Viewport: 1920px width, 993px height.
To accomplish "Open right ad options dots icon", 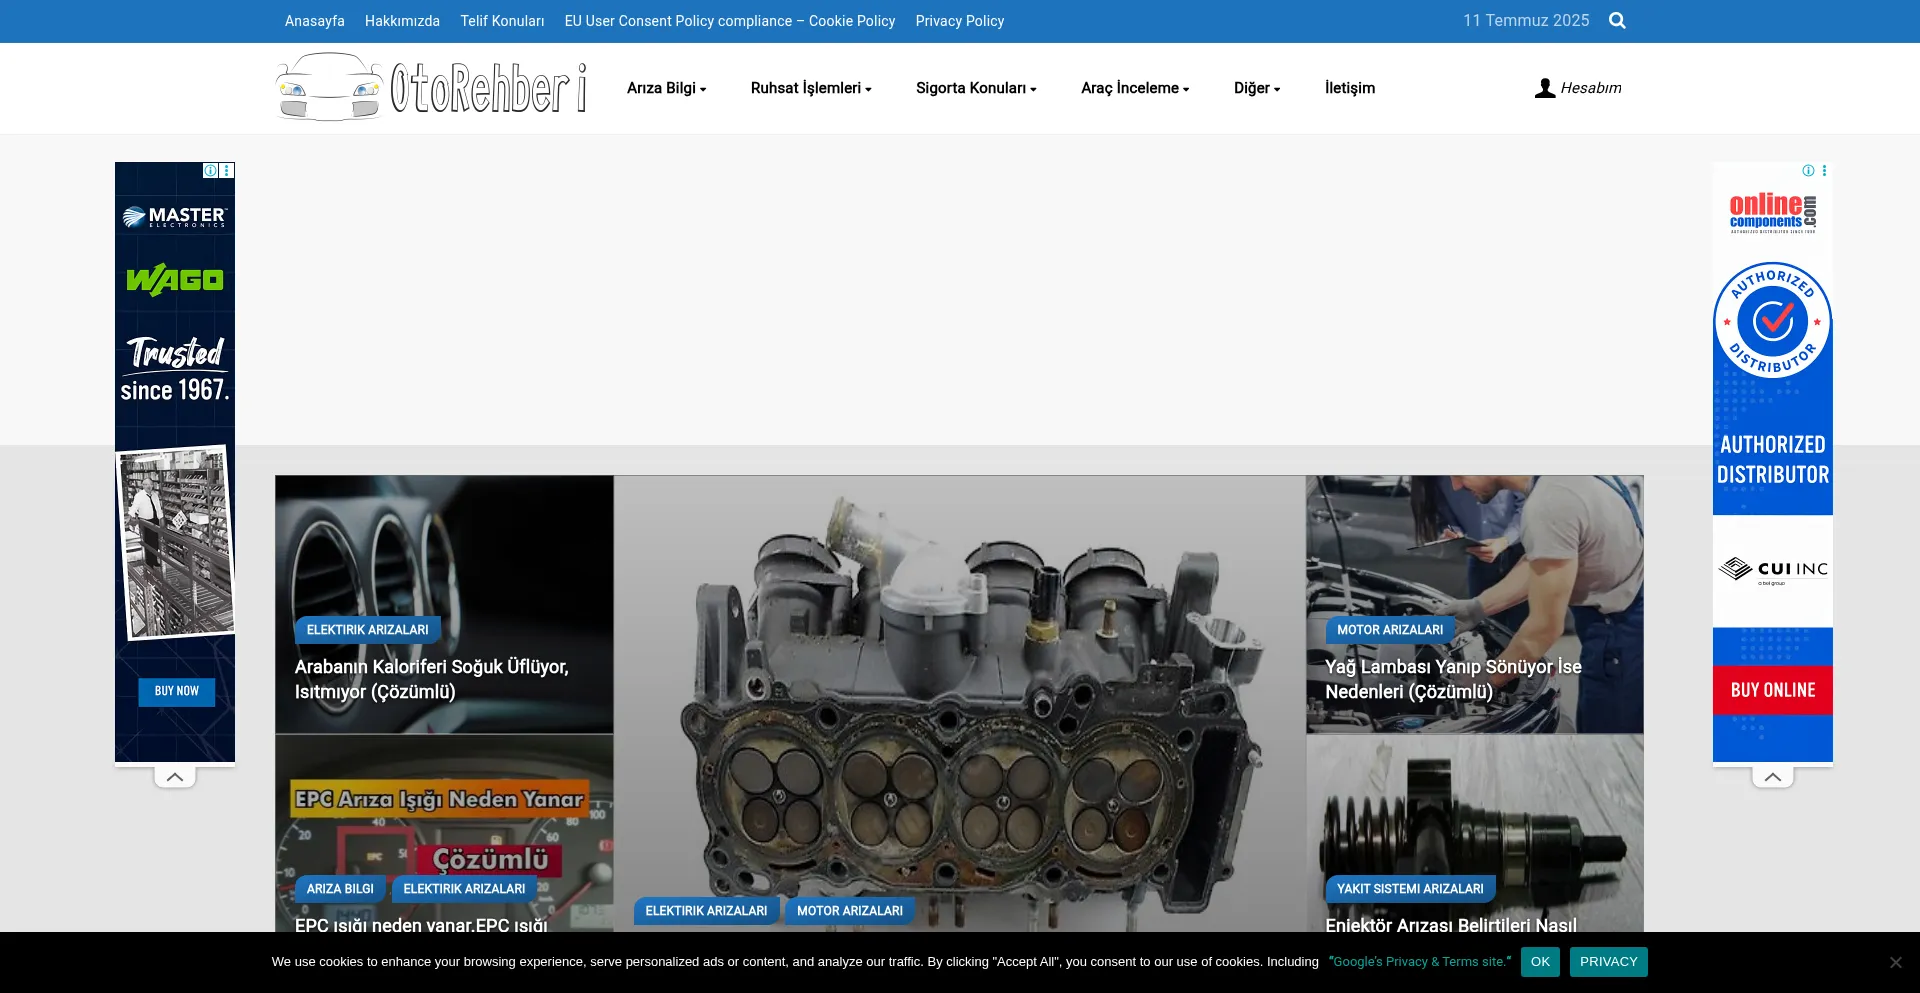I will click(1824, 171).
